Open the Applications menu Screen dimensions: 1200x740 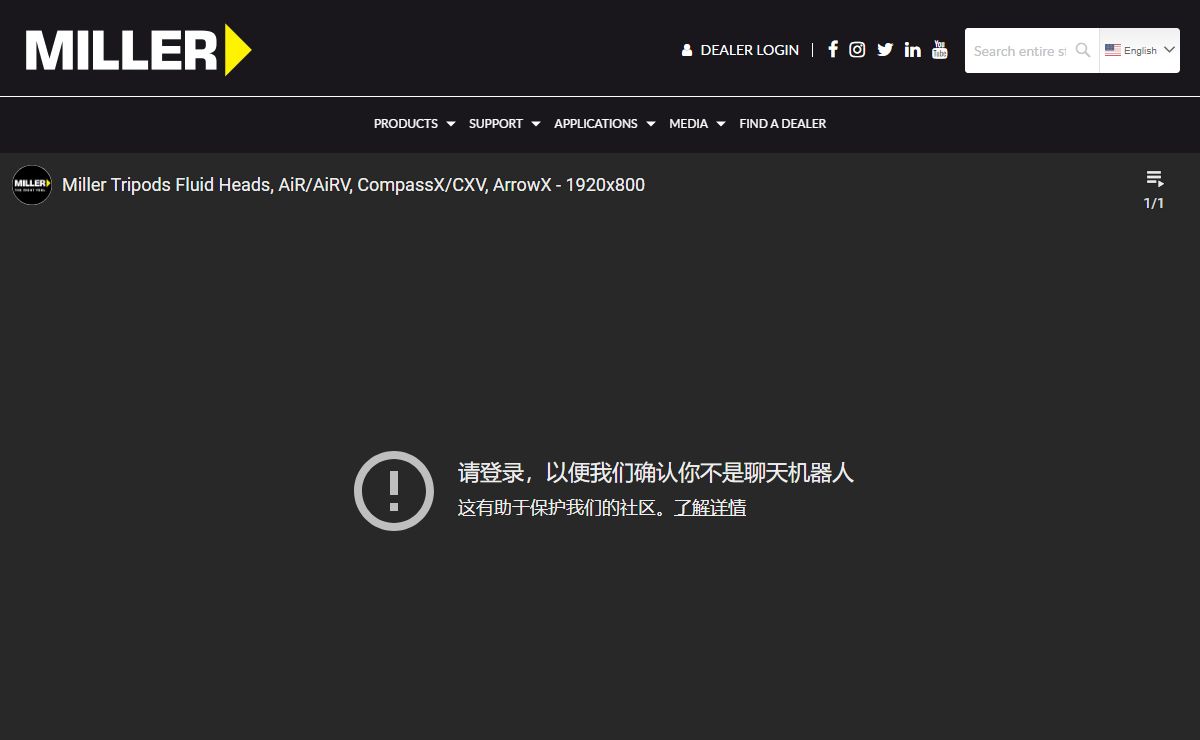click(x=604, y=124)
